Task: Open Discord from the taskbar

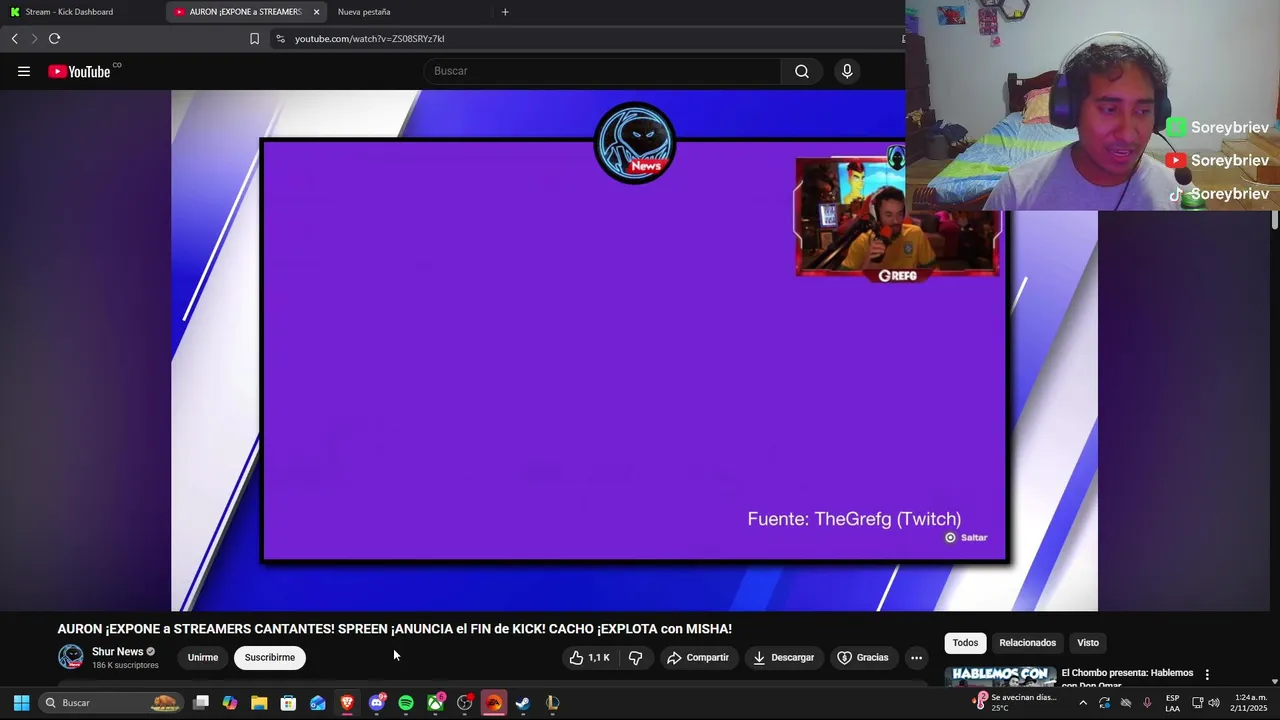Action: coord(377,702)
